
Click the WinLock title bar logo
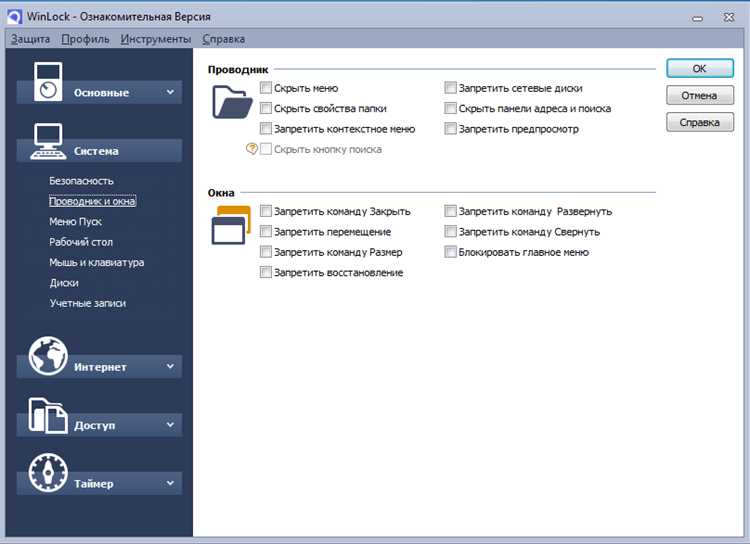click(x=14, y=17)
